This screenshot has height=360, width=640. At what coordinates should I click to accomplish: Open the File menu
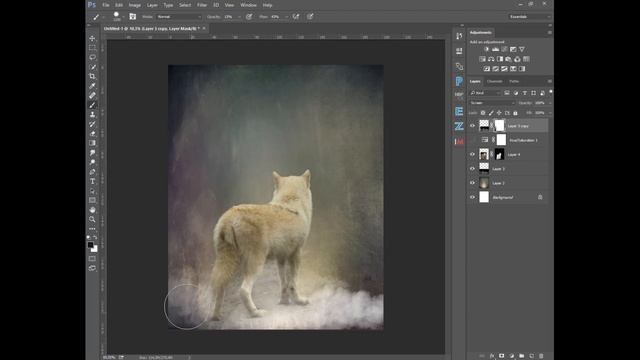coord(106,5)
